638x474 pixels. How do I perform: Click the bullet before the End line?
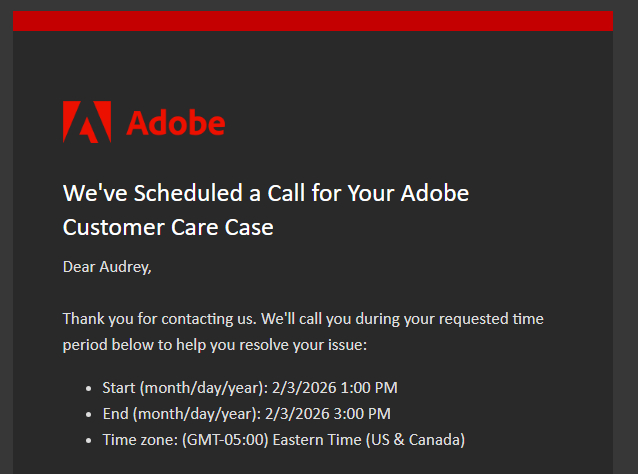tap(89, 414)
